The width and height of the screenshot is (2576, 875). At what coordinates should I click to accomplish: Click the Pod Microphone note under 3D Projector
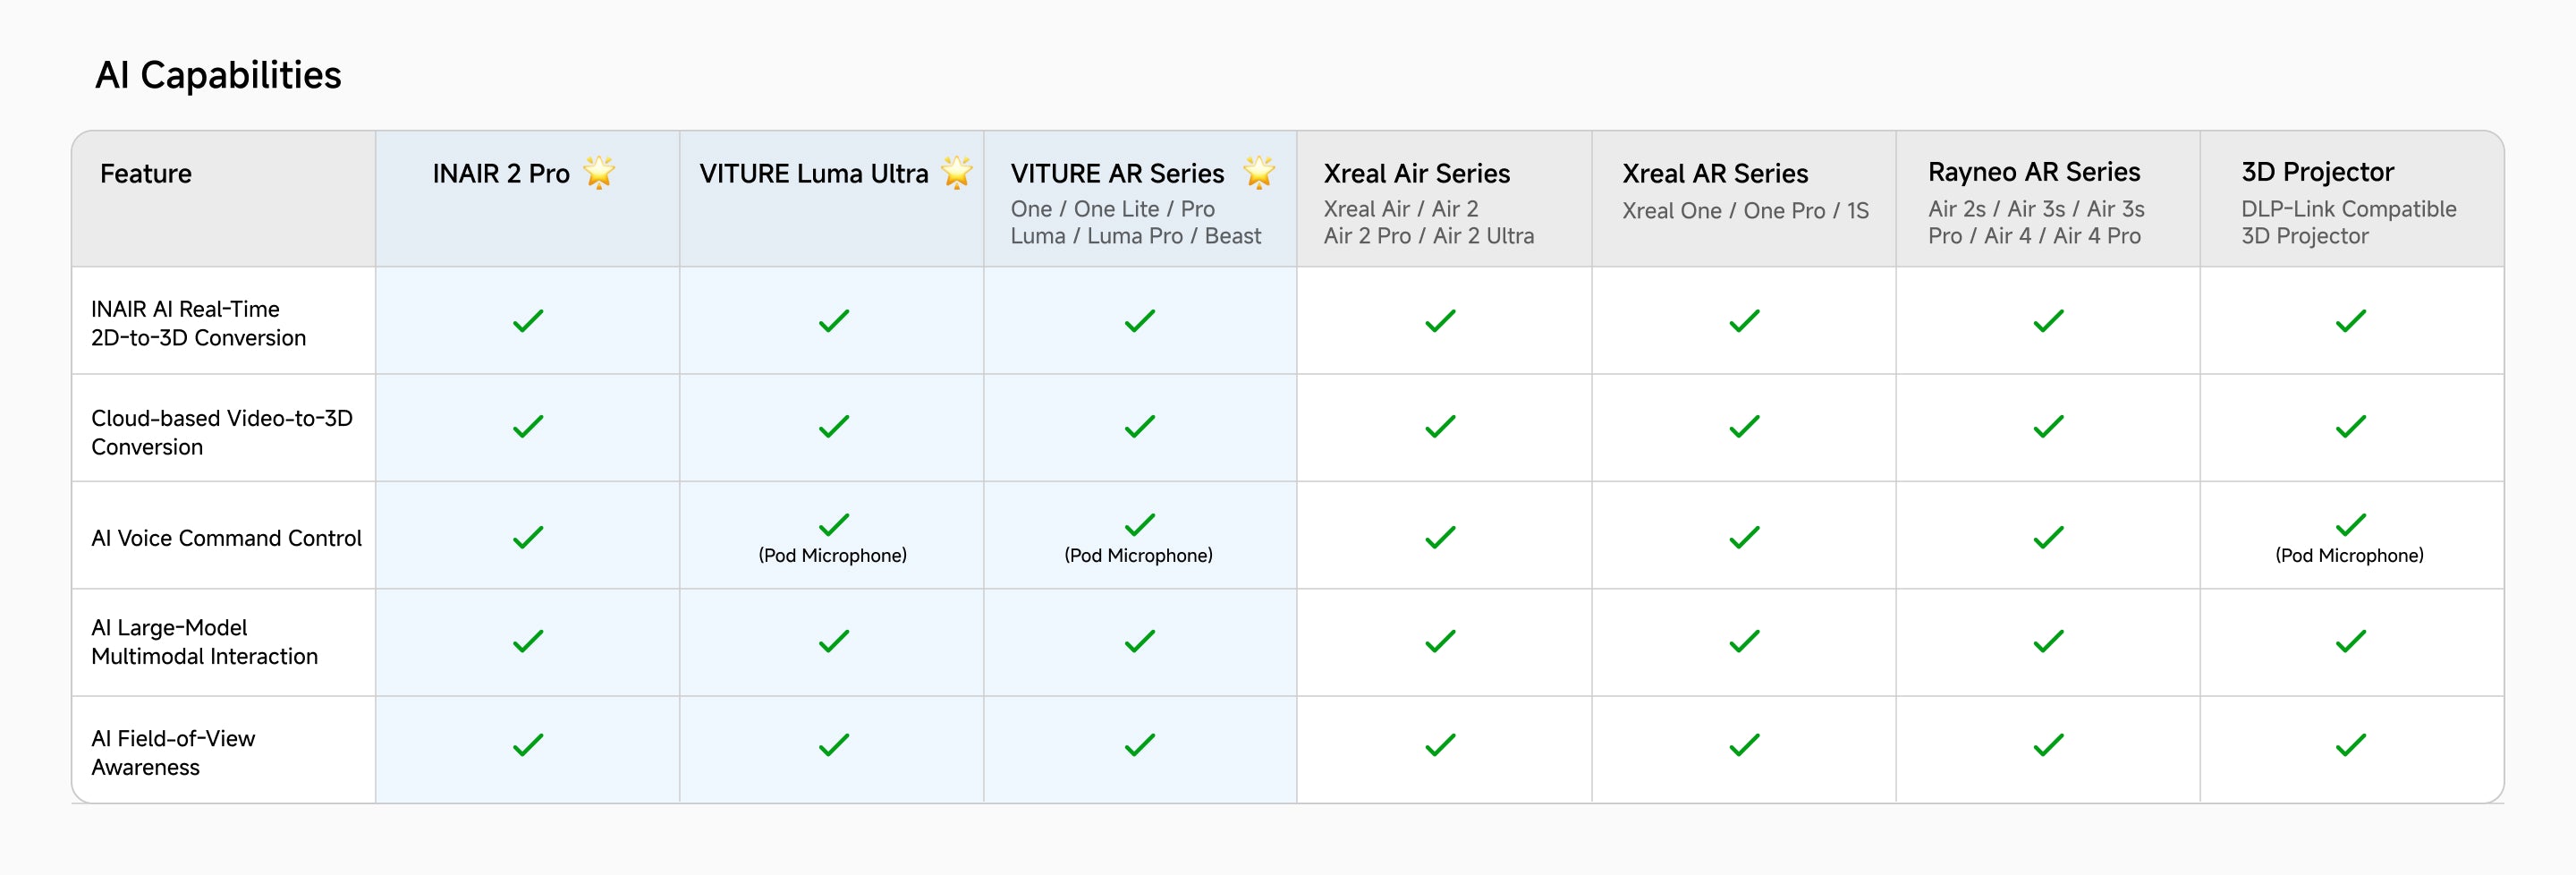(x=2349, y=555)
